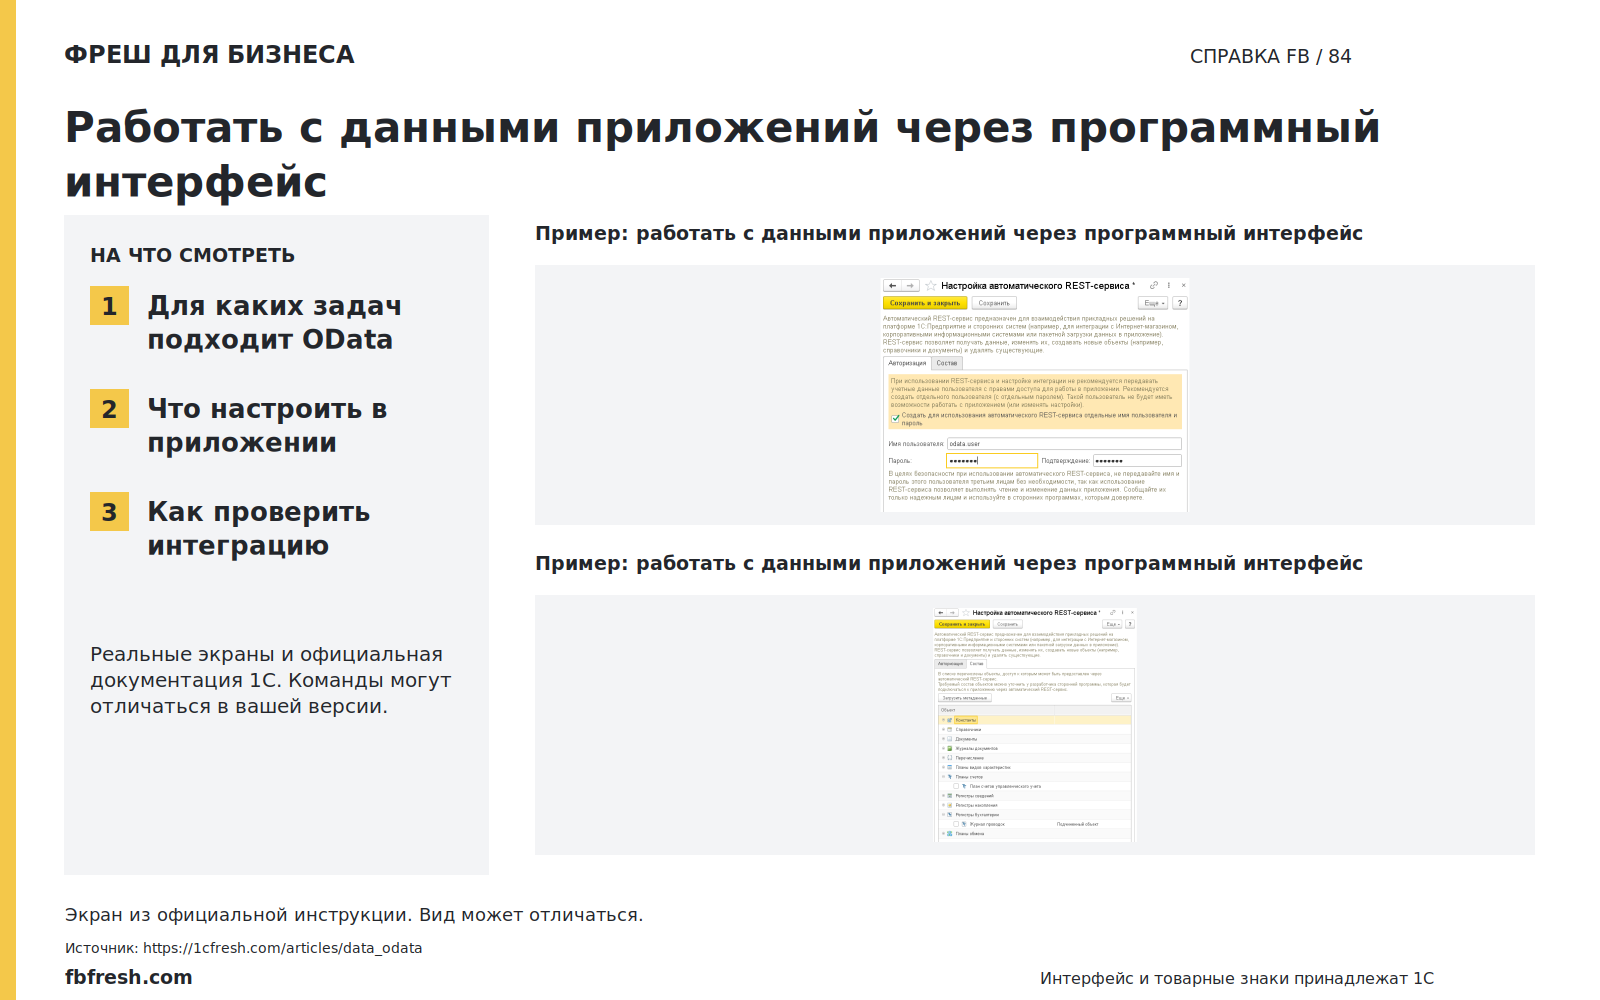Image resolution: width=1600 pixels, height=1000 pixels.
Task: Open the three-dot menu in the password-form screenshot
Action: pos(1169,285)
